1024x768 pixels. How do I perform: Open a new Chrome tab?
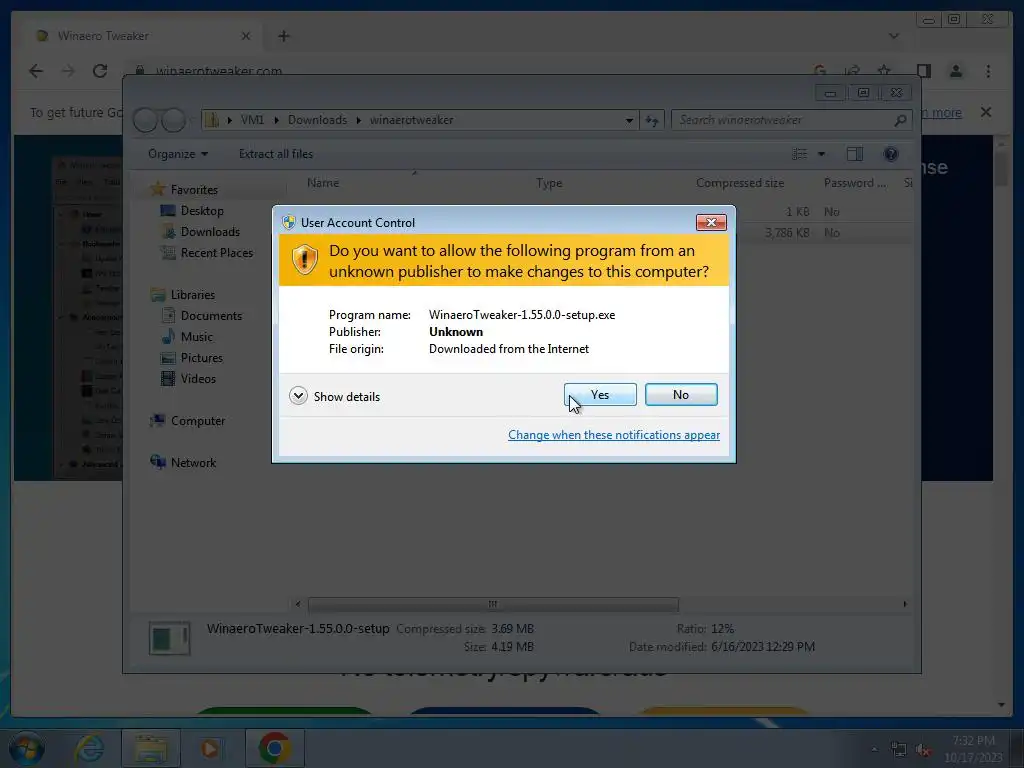283,36
